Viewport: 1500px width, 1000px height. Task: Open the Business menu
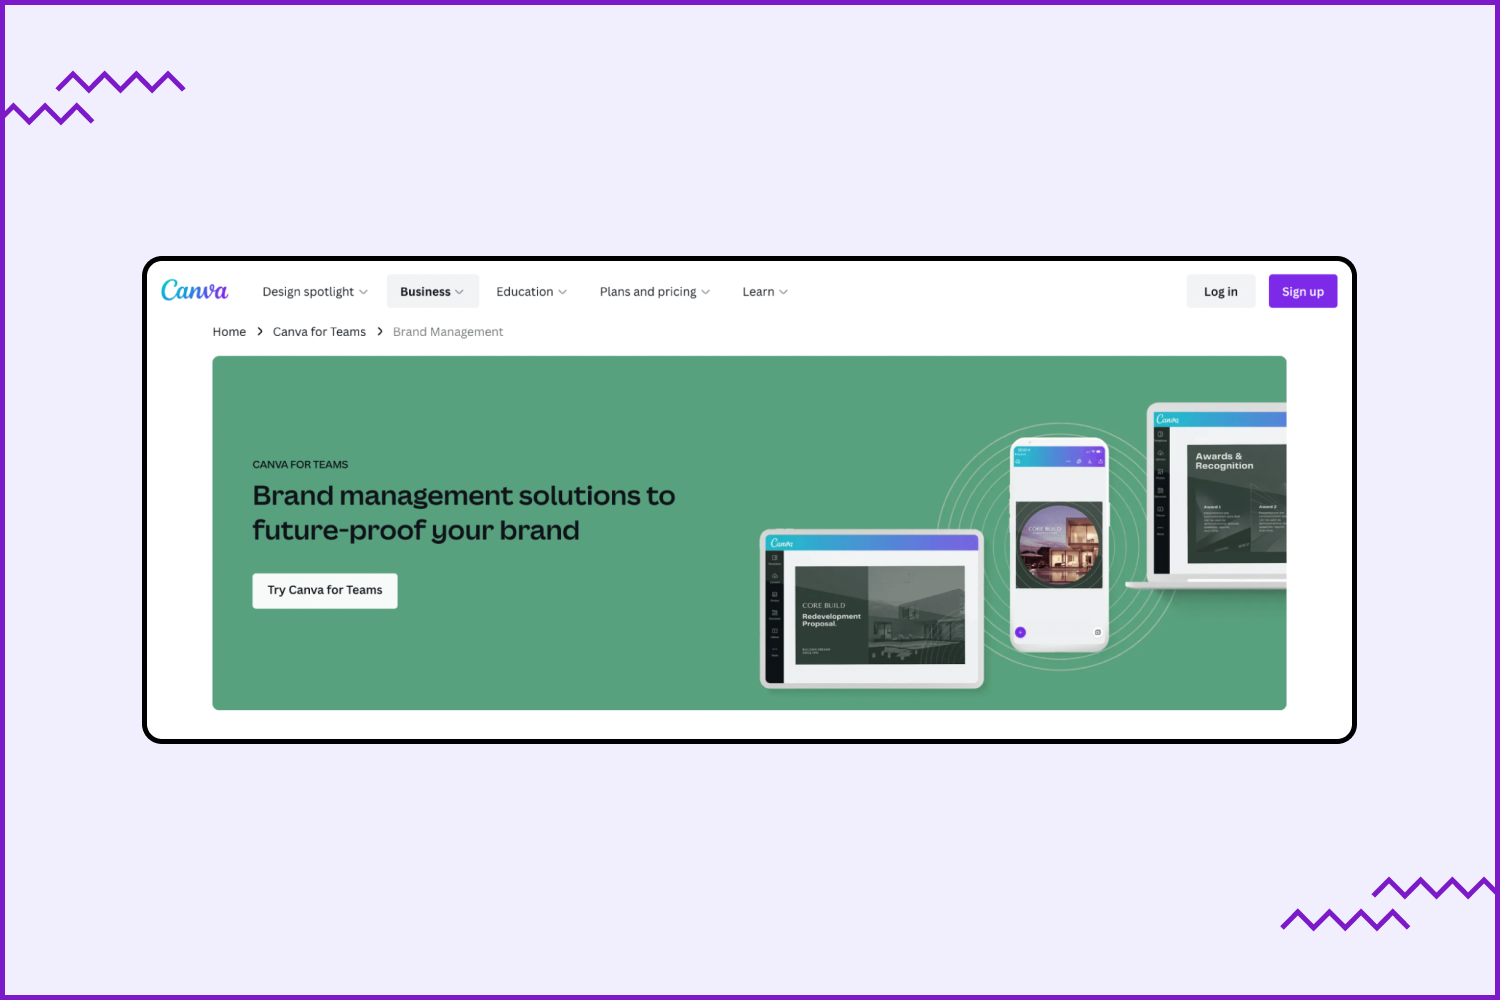coord(432,292)
